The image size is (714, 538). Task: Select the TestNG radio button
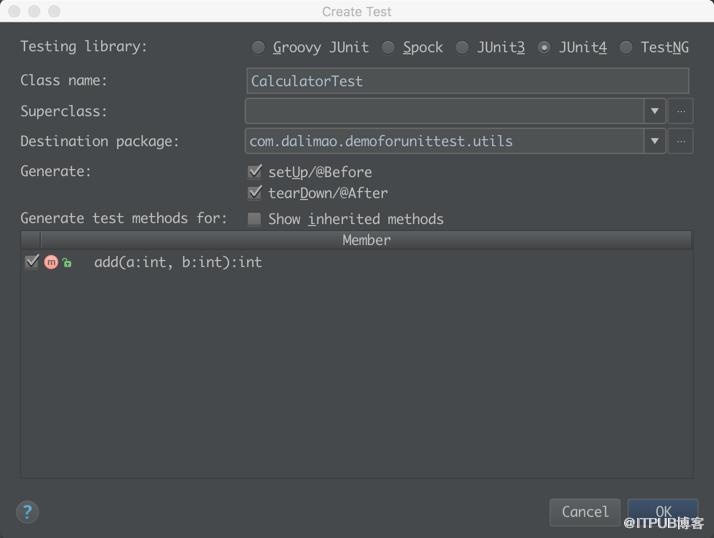pyautogui.click(x=626, y=47)
